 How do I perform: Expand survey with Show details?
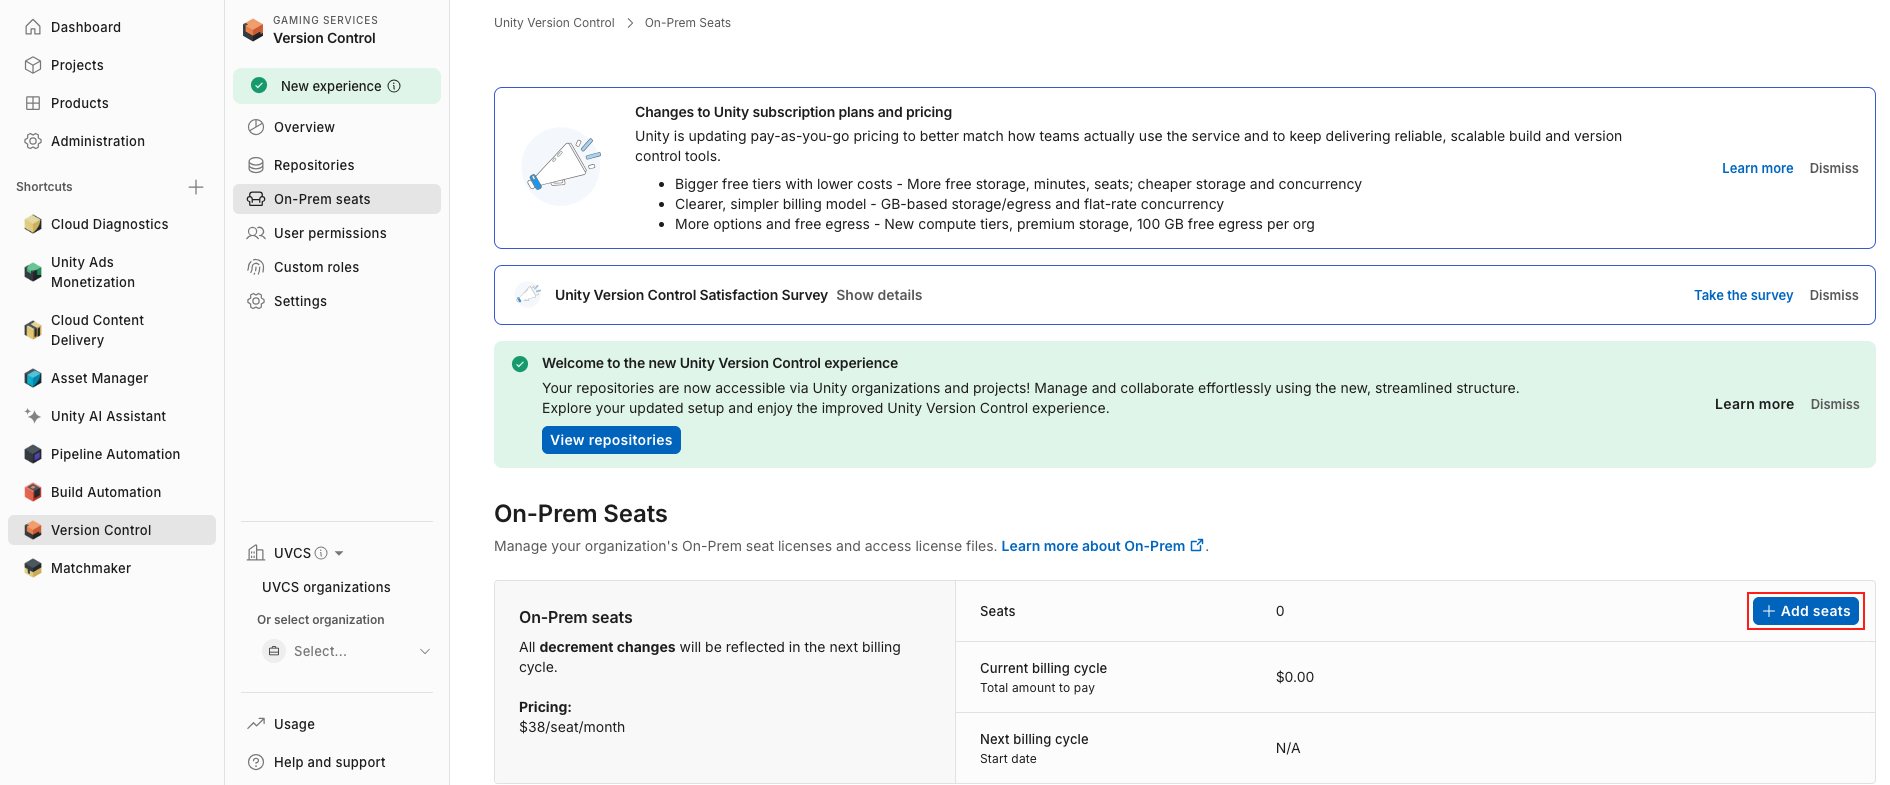pyautogui.click(x=879, y=295)
